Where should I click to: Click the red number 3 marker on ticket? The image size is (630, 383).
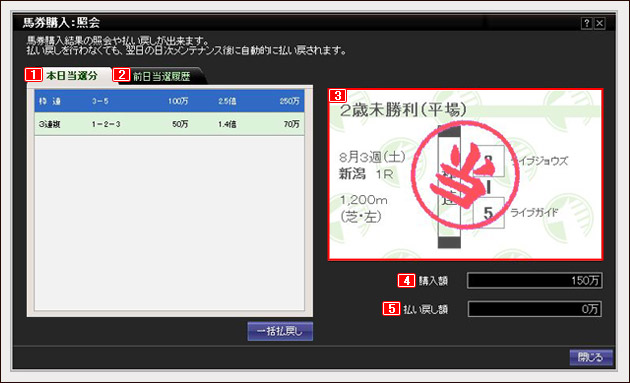(x=338, y=96)
